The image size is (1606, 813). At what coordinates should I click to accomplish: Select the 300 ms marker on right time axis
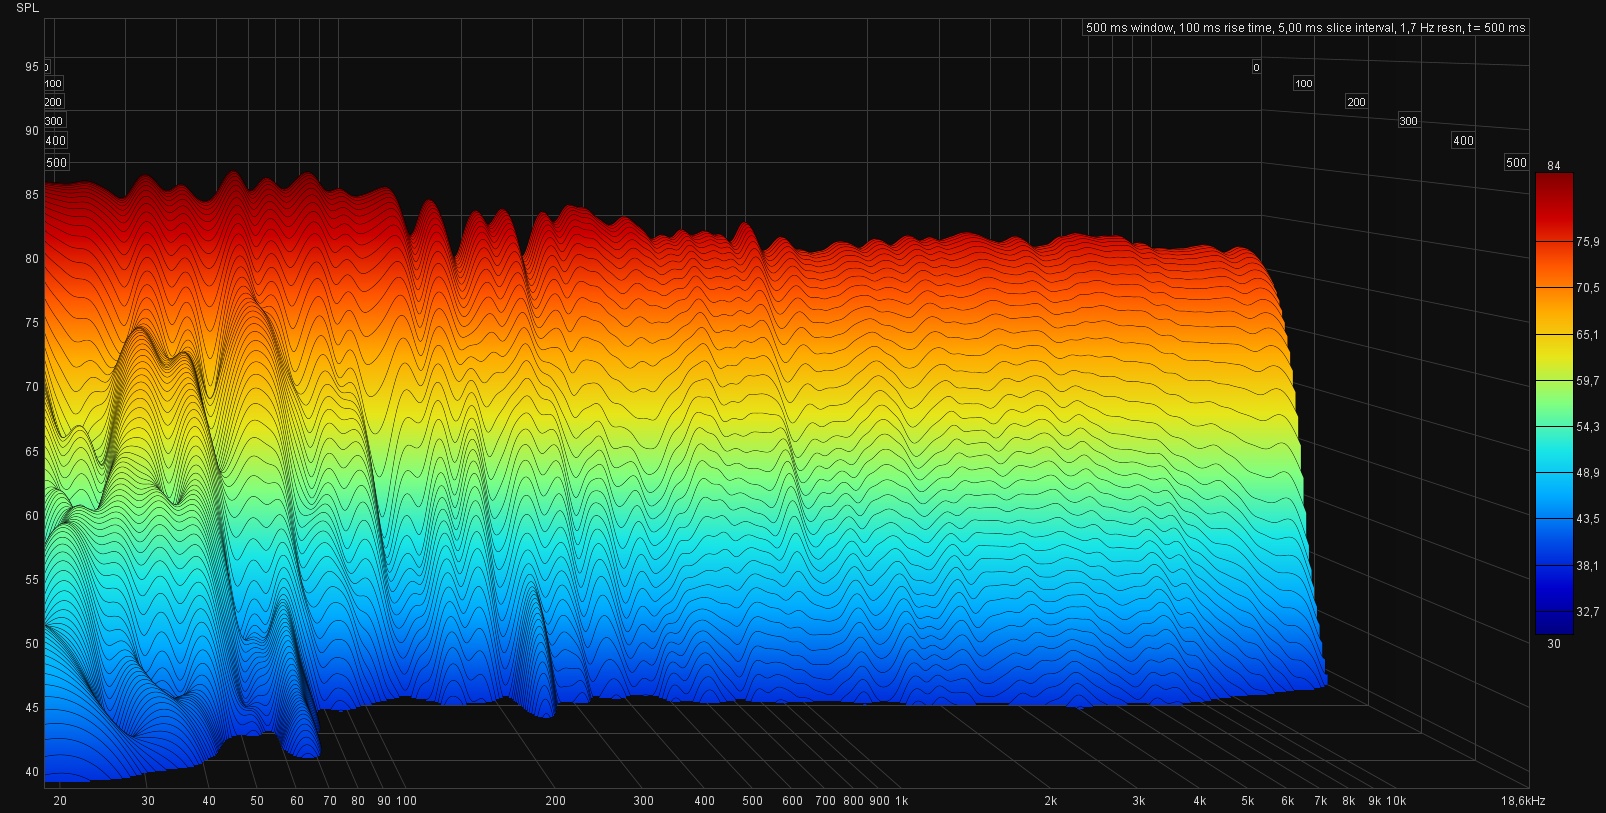pyautogui.click(x=1408, y=121)
